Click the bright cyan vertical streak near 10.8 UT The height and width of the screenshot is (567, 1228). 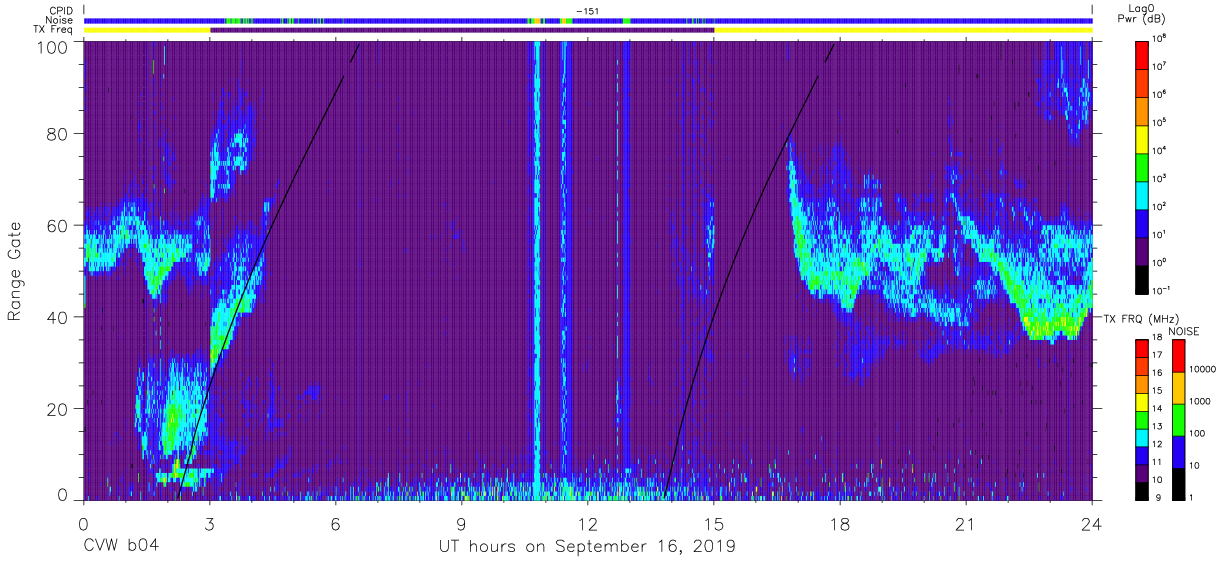pos(537,270)
